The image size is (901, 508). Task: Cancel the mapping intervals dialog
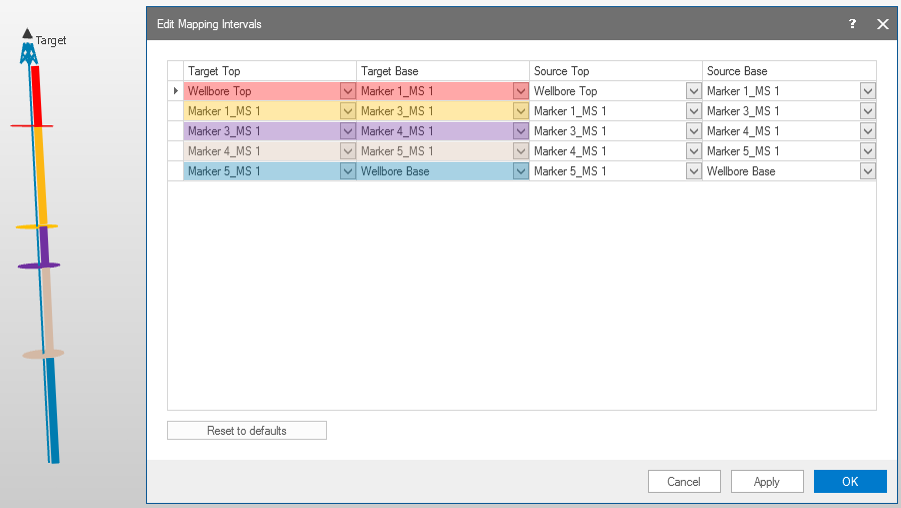point(683,482)
